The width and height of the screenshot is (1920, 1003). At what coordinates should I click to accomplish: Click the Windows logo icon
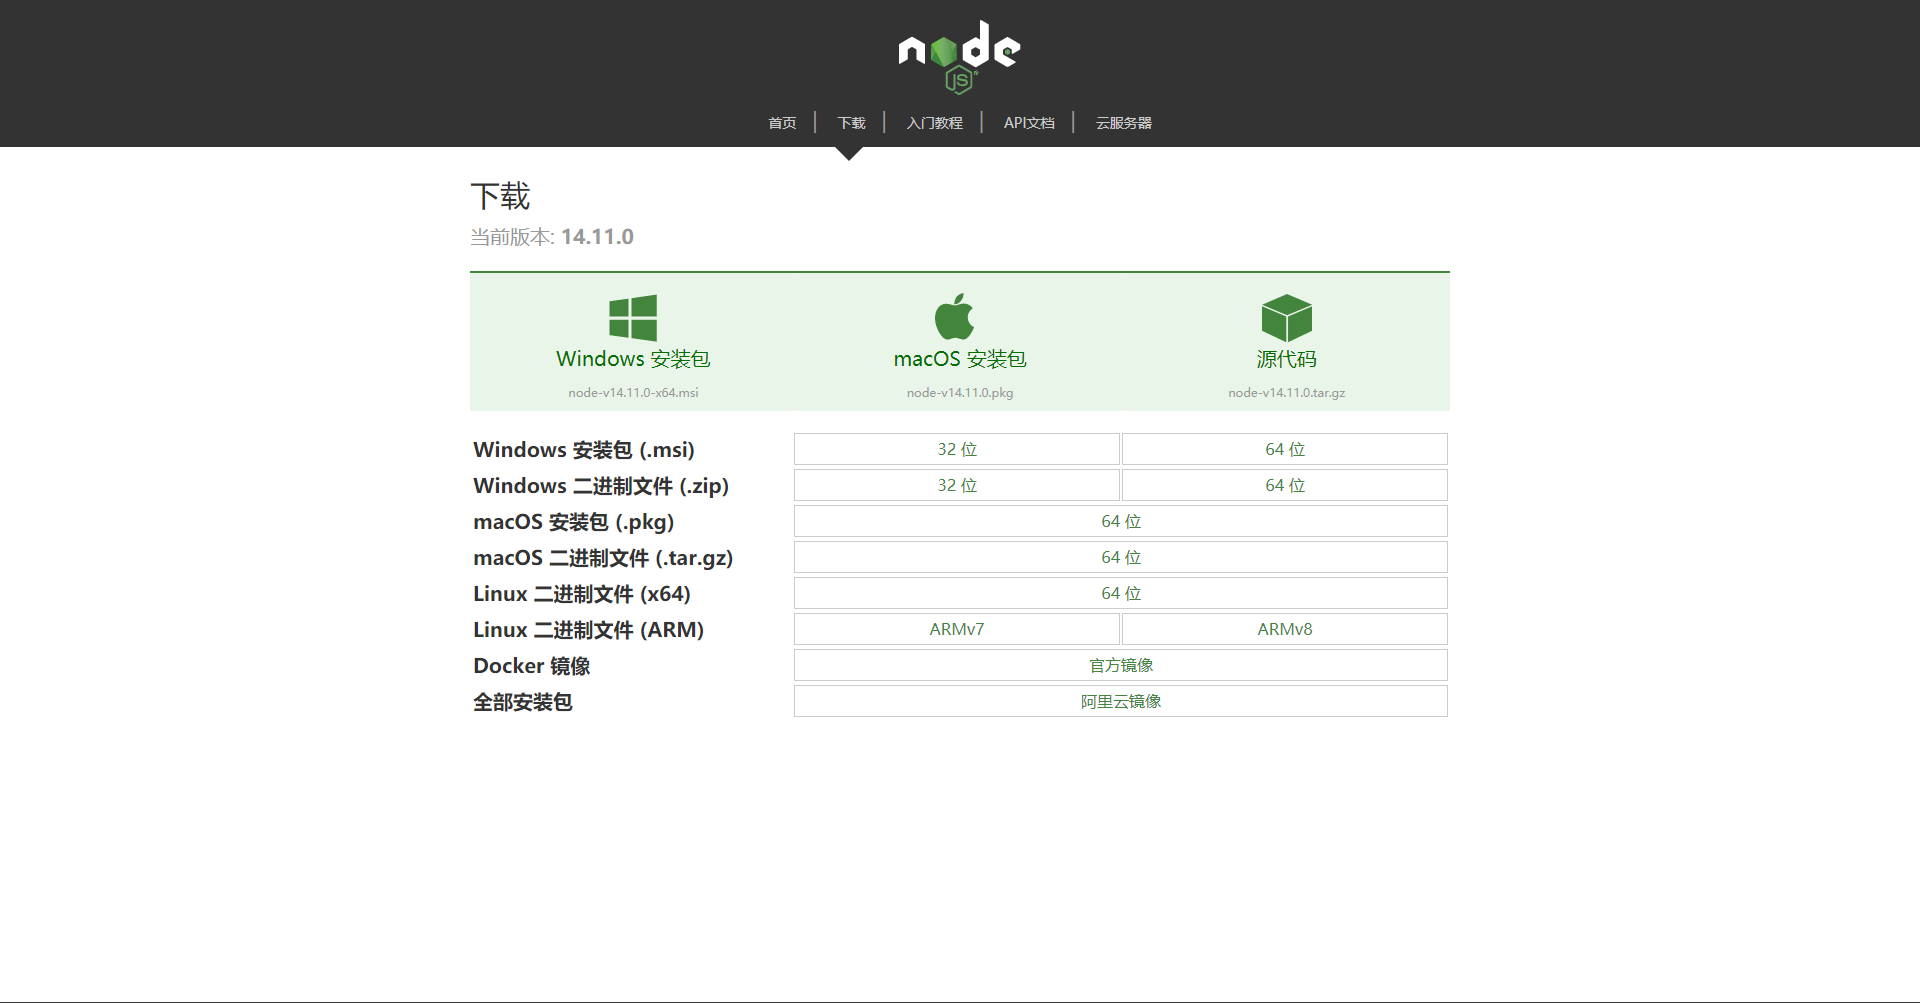point(633,318)
